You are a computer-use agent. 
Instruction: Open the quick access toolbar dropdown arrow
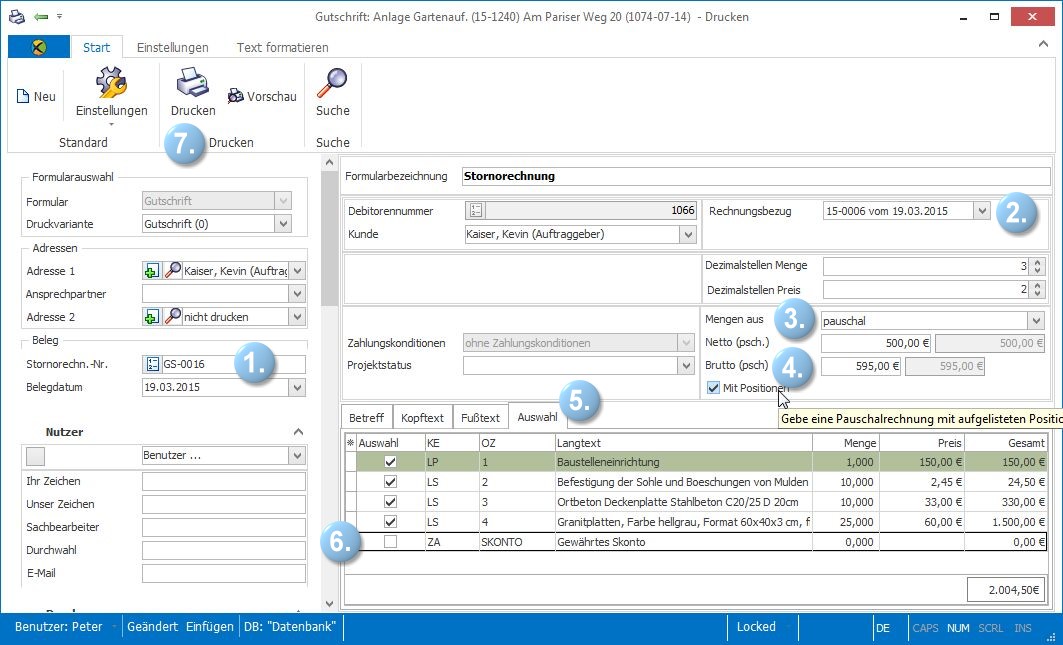pos(60,16)
